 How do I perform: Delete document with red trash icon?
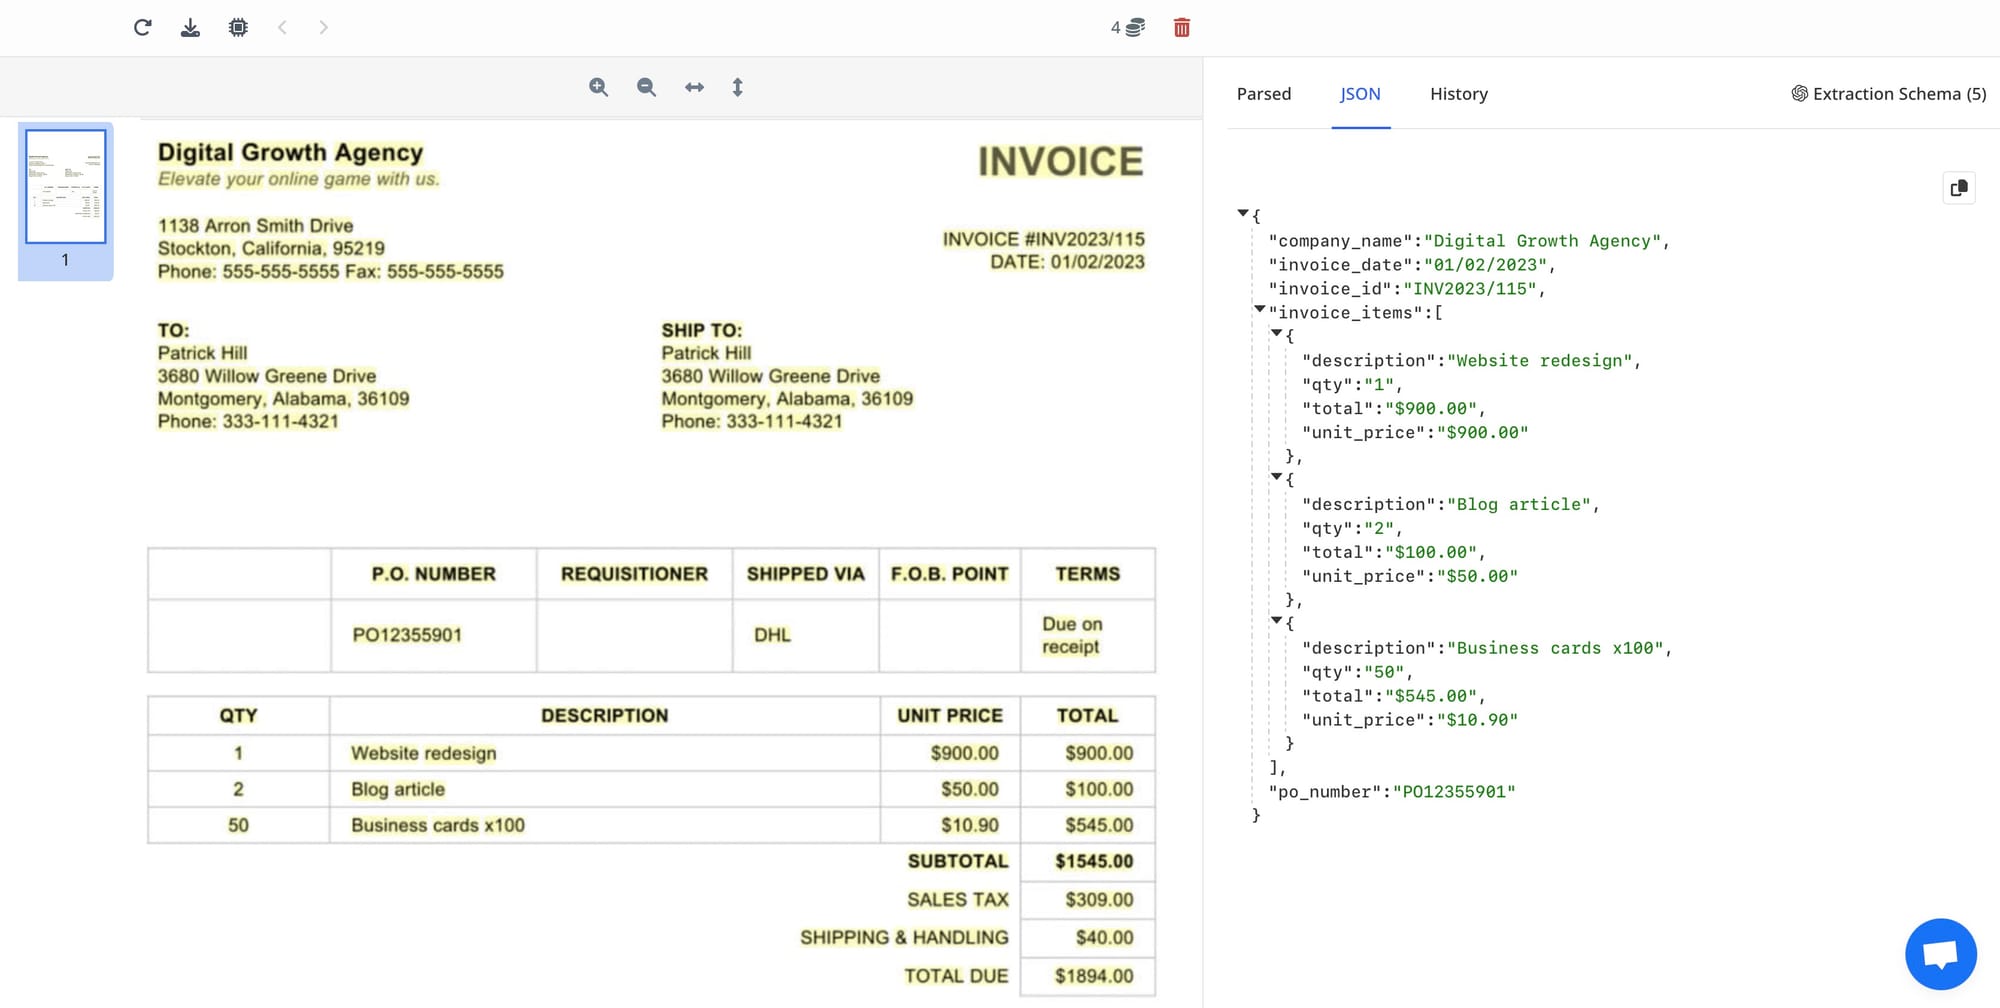coord(1181,27)
